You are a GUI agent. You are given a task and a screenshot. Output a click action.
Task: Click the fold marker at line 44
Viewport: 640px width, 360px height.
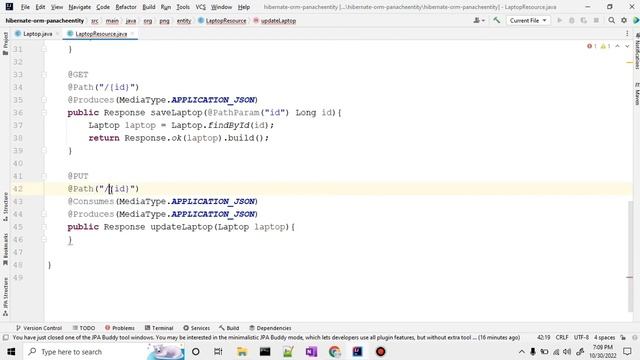(44, 214)
